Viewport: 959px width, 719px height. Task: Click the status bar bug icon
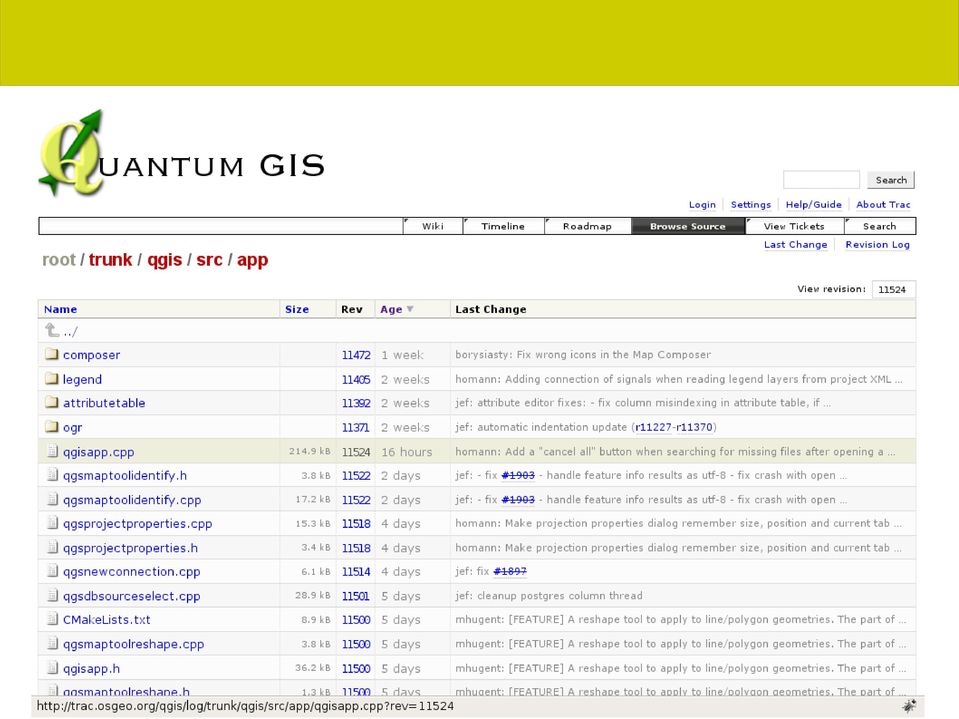909,706
